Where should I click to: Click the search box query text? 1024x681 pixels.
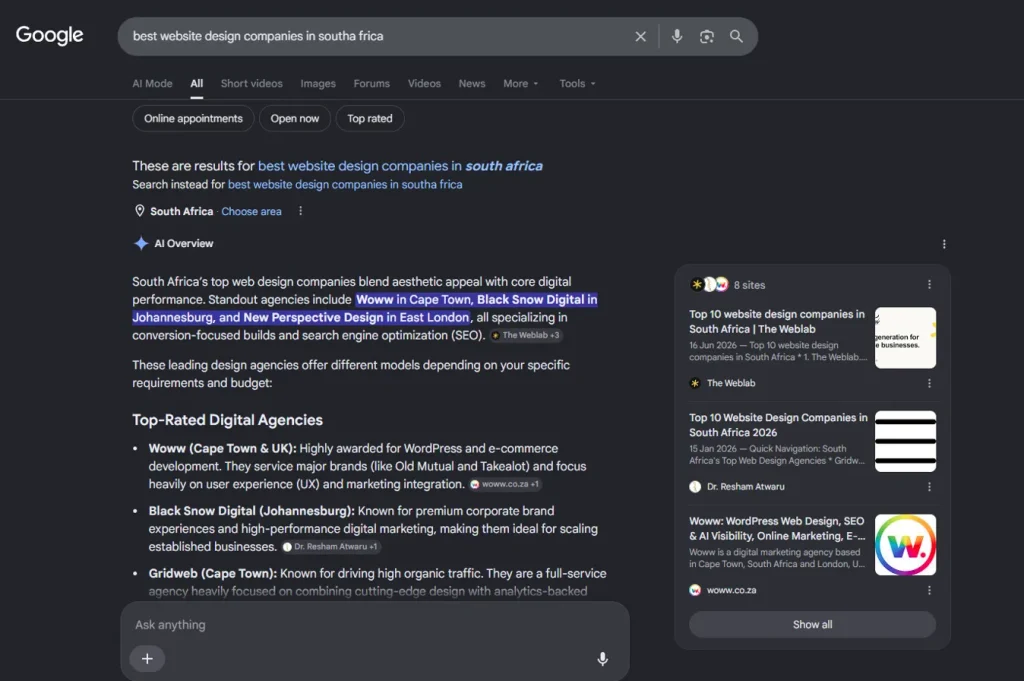(258, 36)
